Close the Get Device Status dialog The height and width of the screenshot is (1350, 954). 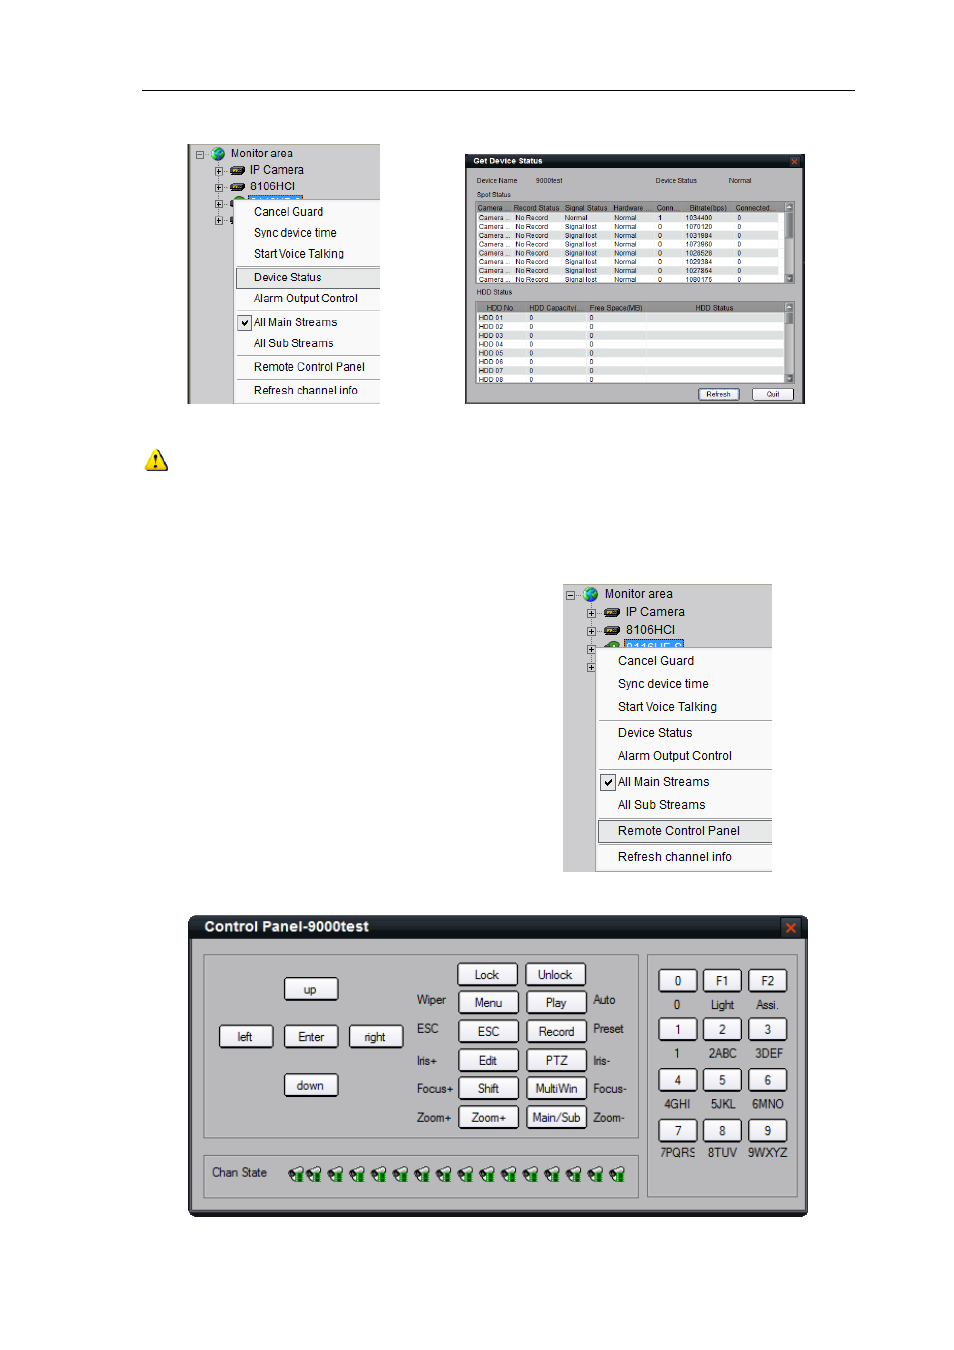pyautogui.click(x=795, y=161)
